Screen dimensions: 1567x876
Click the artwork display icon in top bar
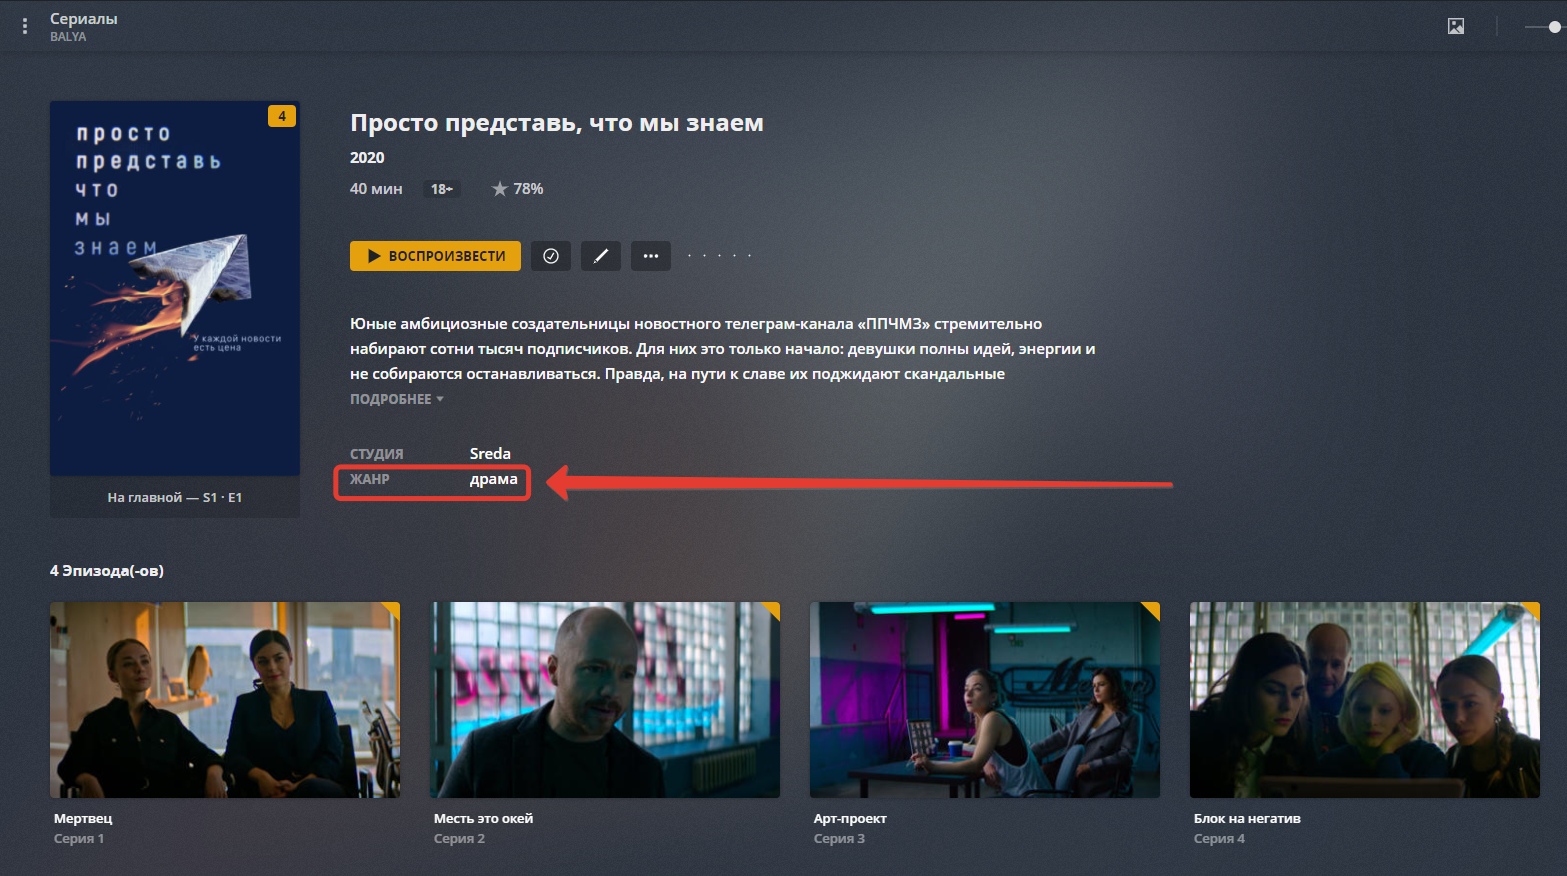(1456, 27)
